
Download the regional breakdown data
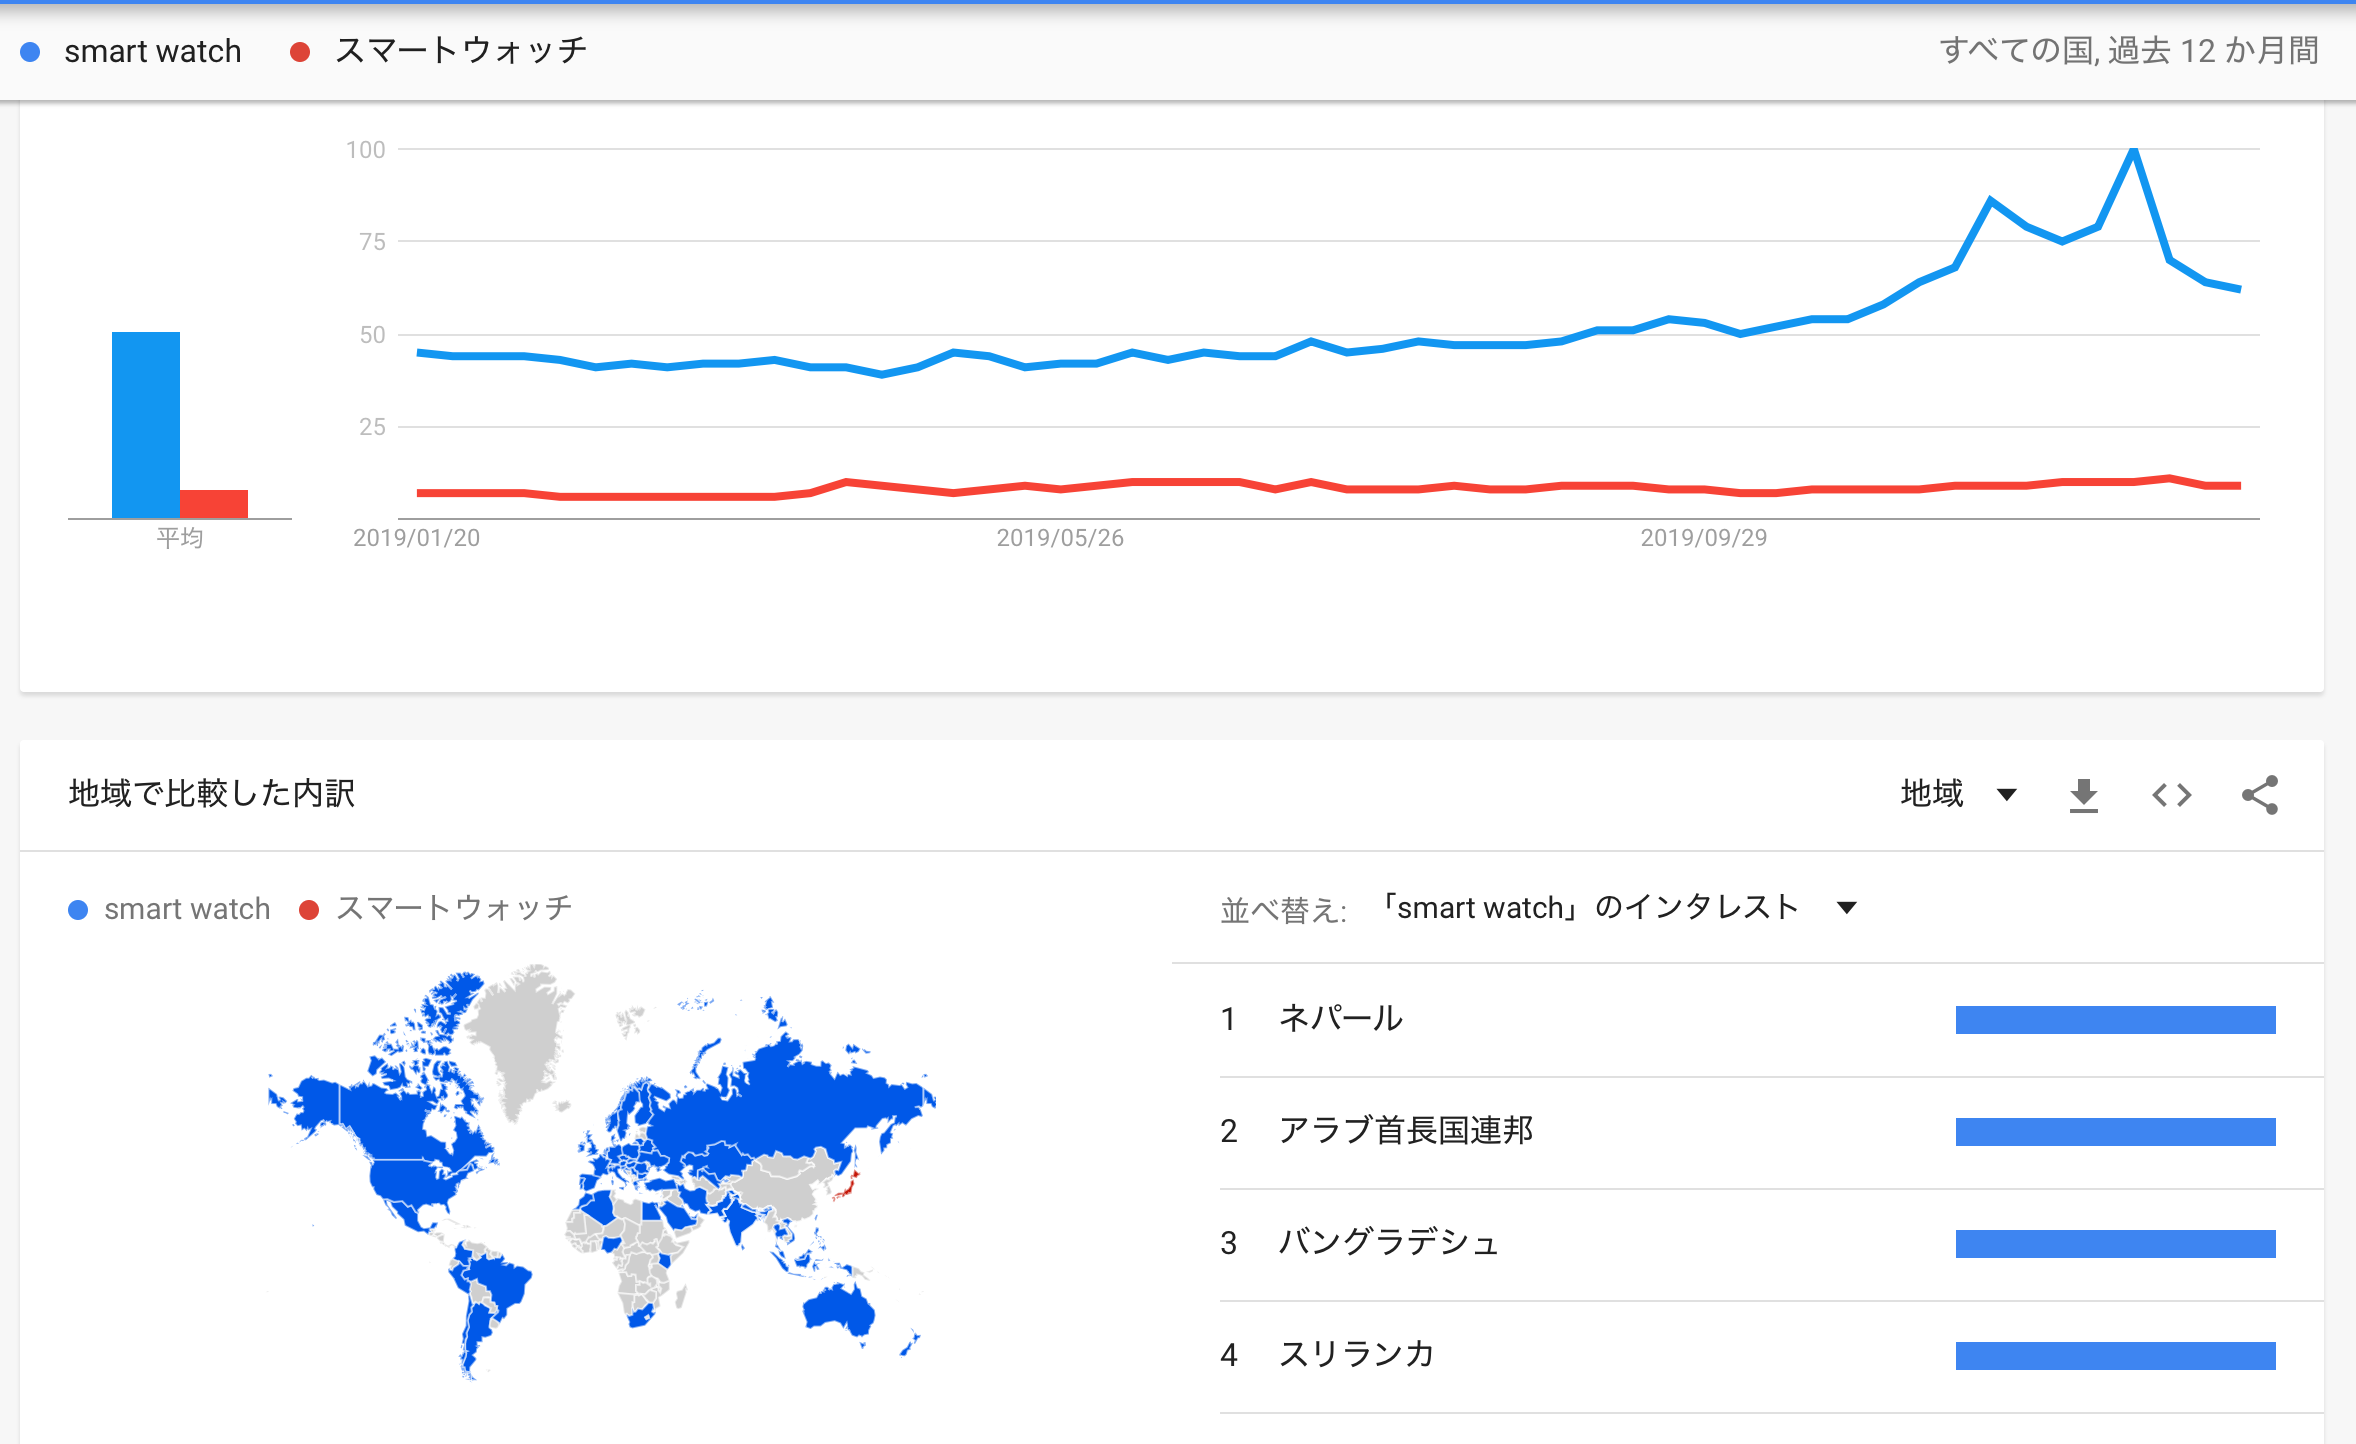click(x=2083, y=795)
